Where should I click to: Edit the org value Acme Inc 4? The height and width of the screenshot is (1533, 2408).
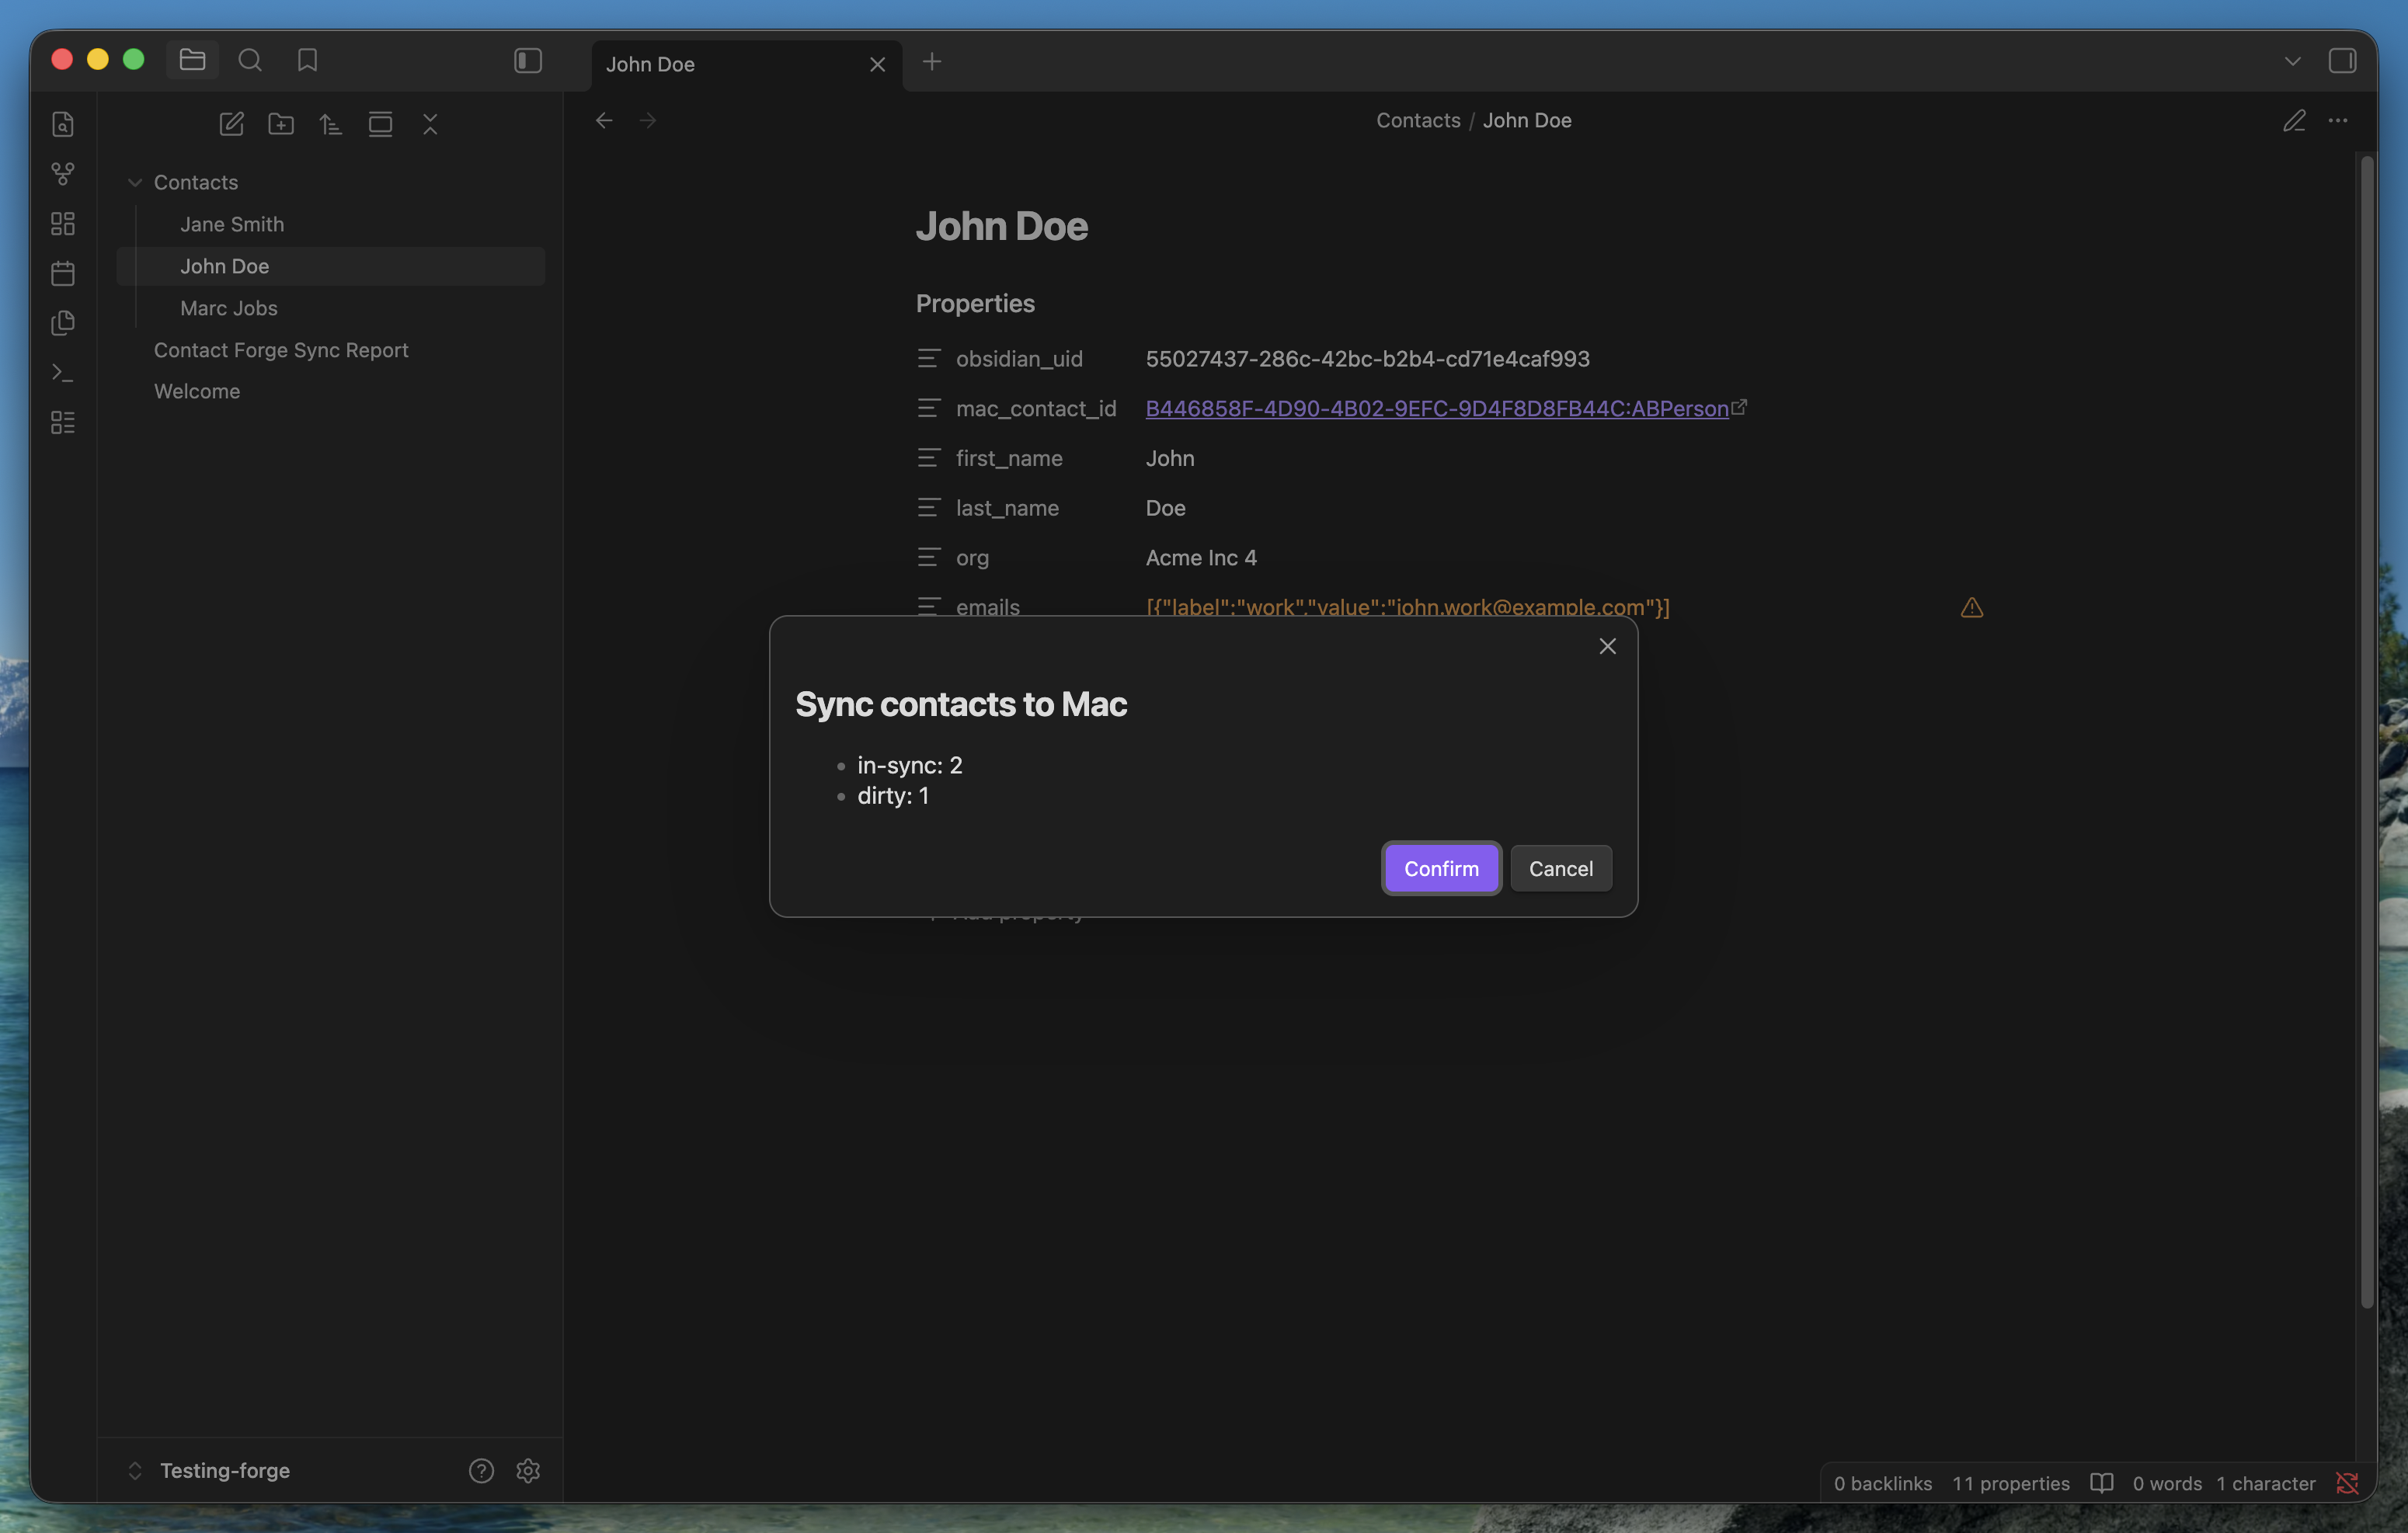tap(1201, 558)
